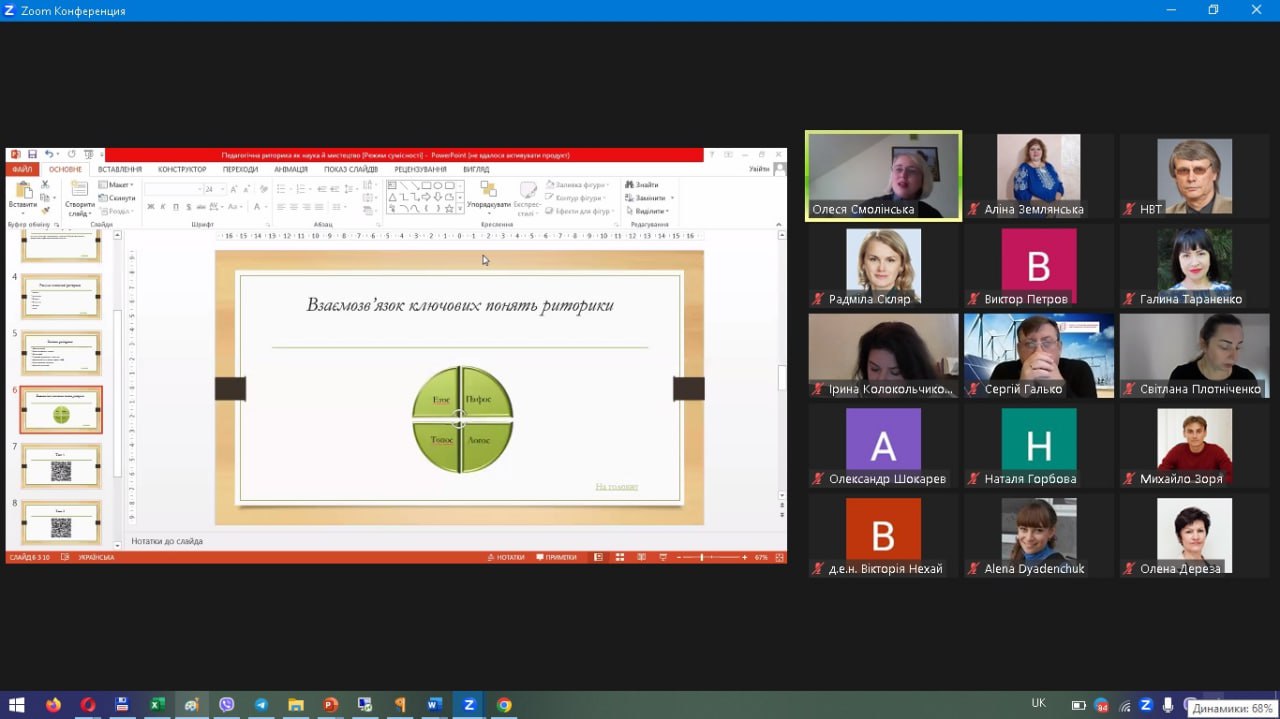Screen dimensions: 1280x719
Task: Switch to the ПЕРЕХОДИ ribbon tab
Action: pos(240,170)
